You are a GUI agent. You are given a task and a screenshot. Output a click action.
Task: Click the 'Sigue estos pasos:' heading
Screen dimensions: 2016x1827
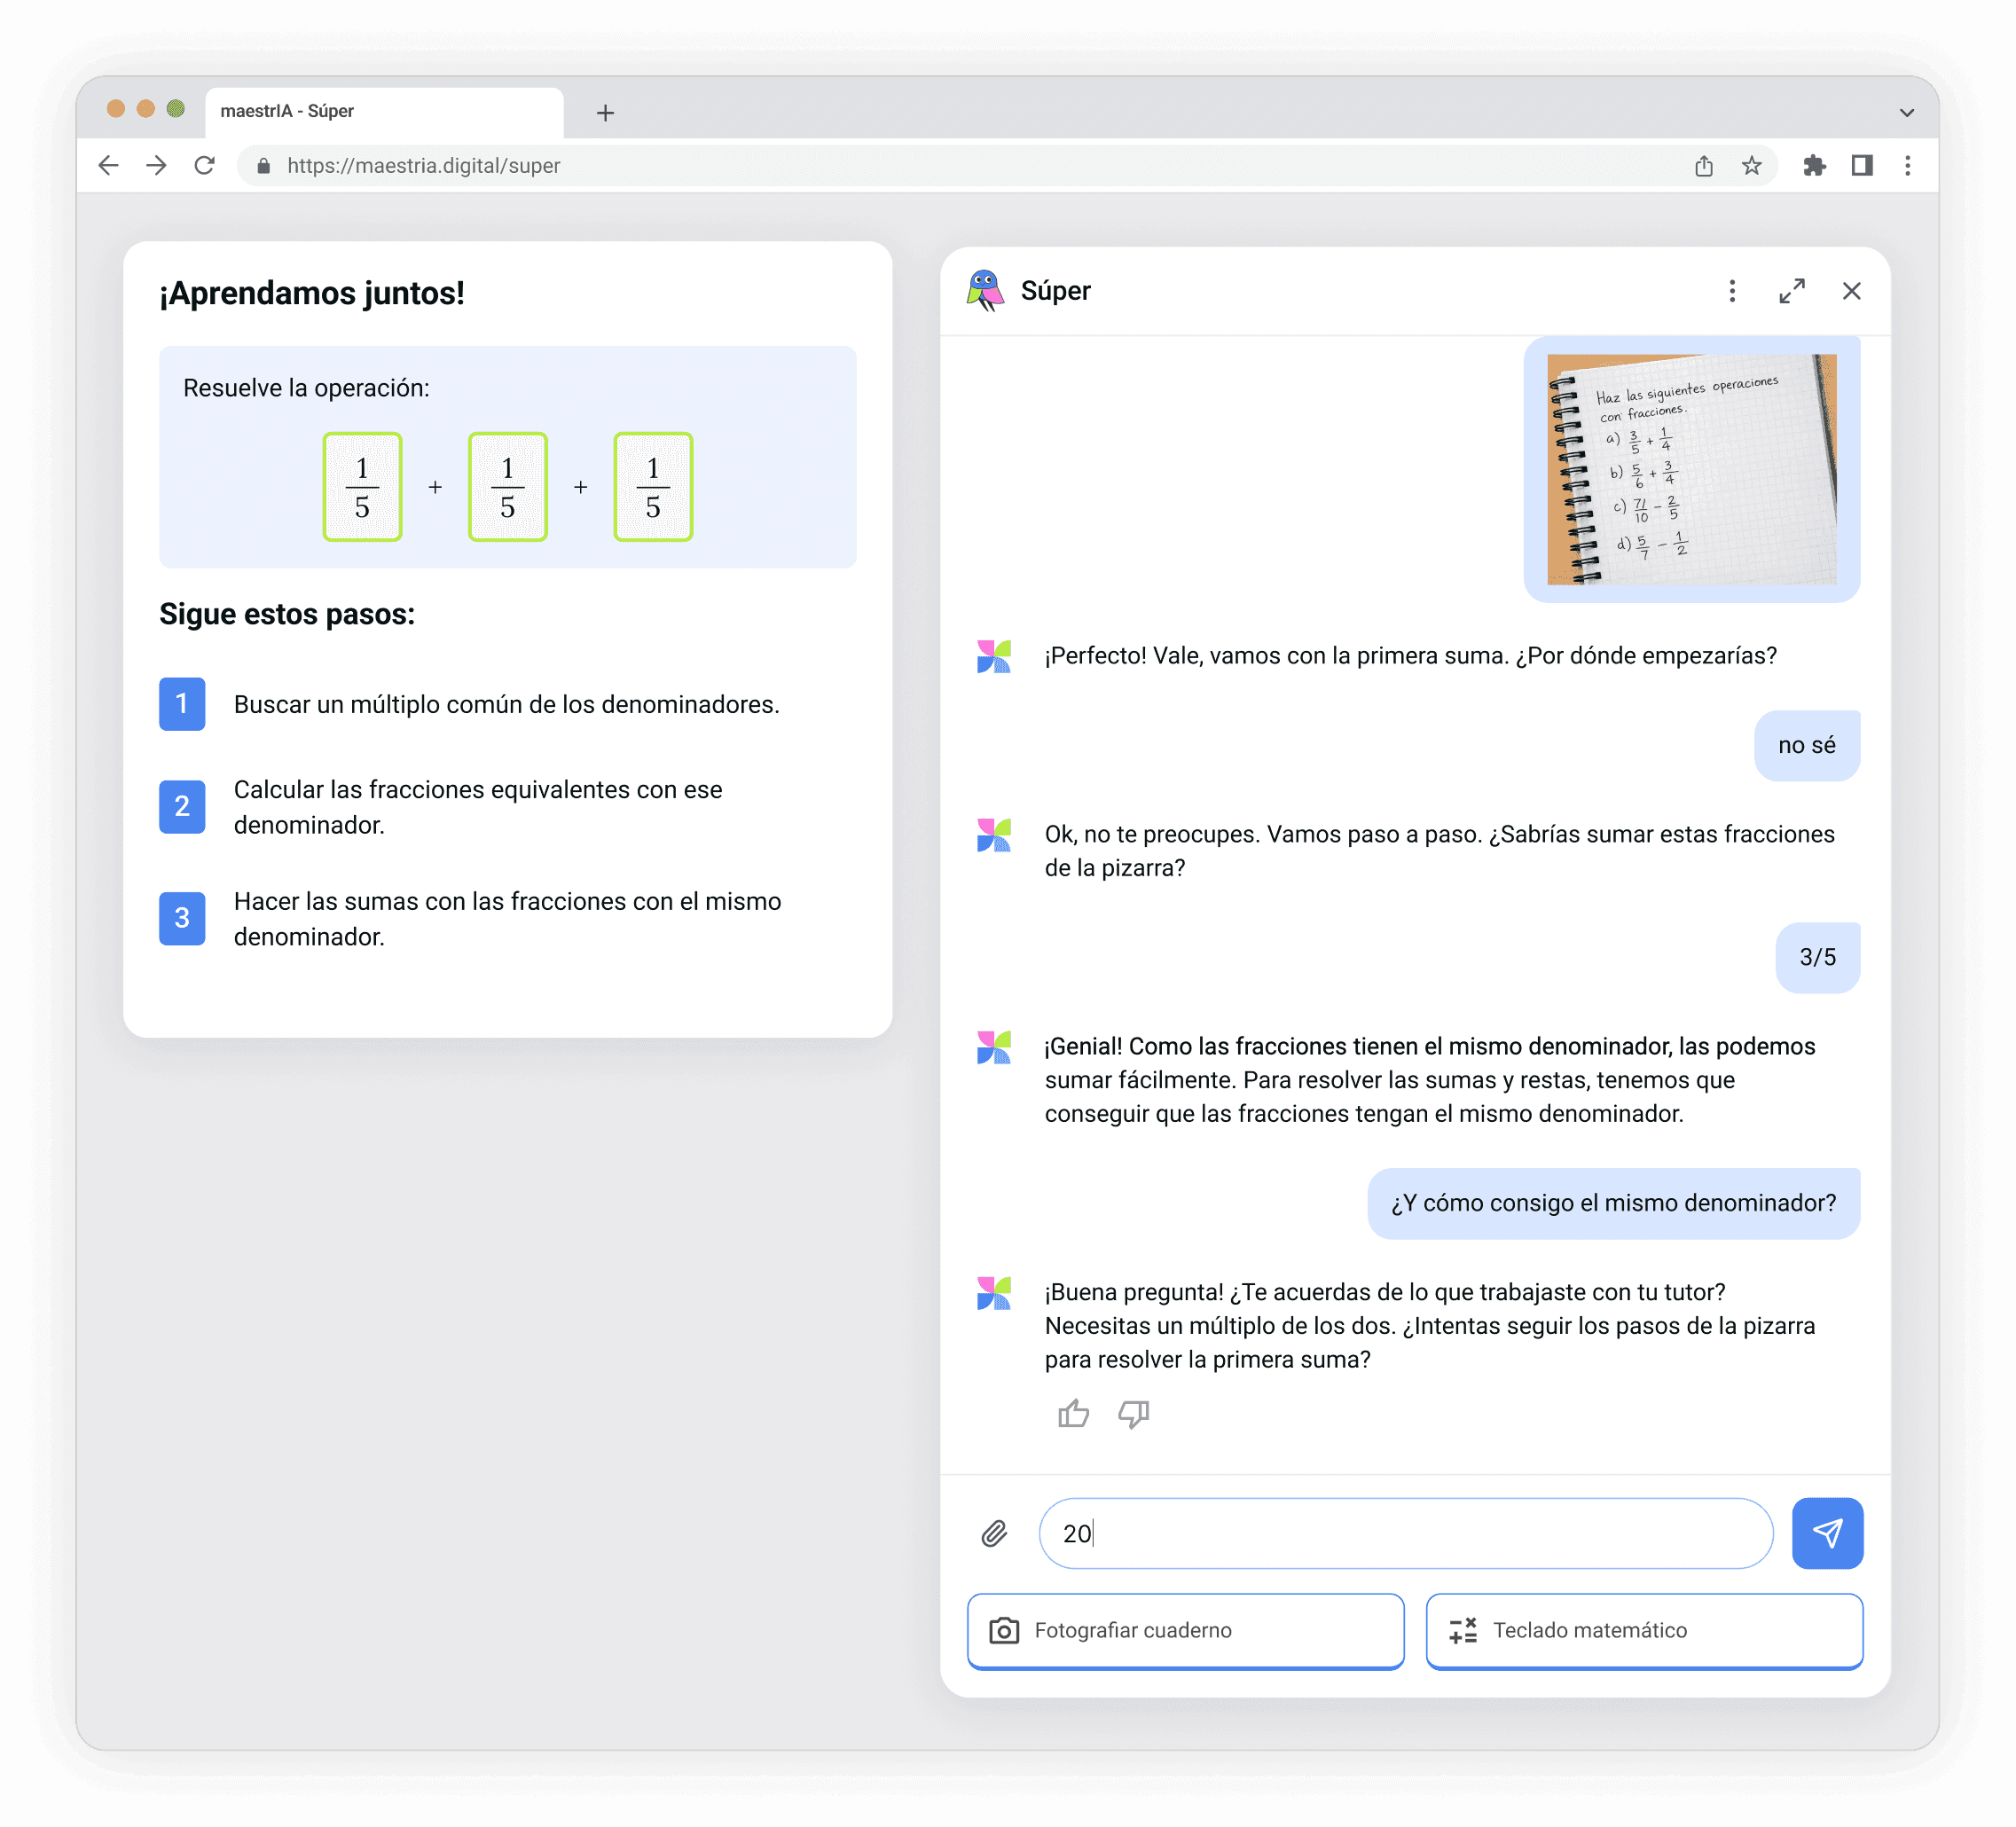(x=287, y=614)
